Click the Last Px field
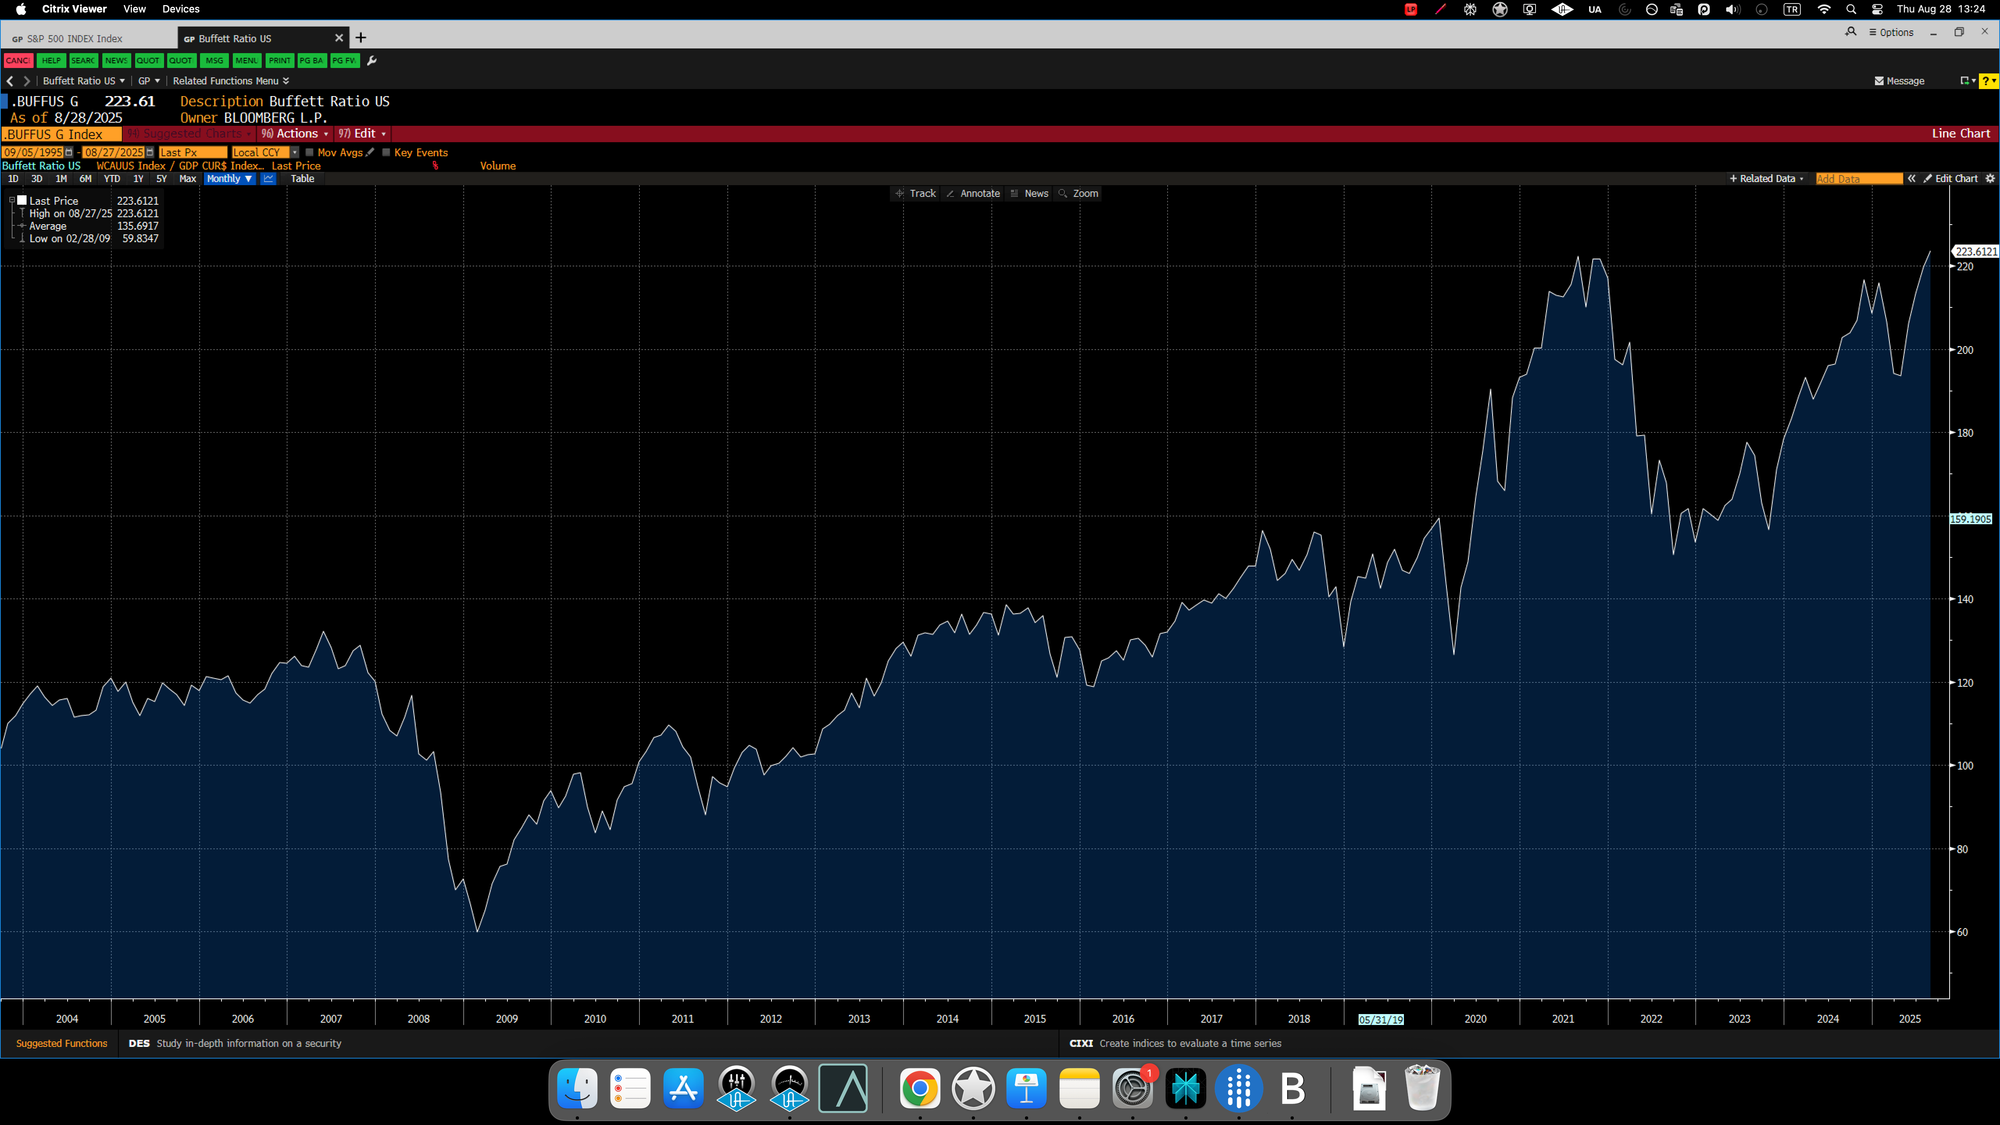This screenshot has width=2000, height=1125. (193, 153)
